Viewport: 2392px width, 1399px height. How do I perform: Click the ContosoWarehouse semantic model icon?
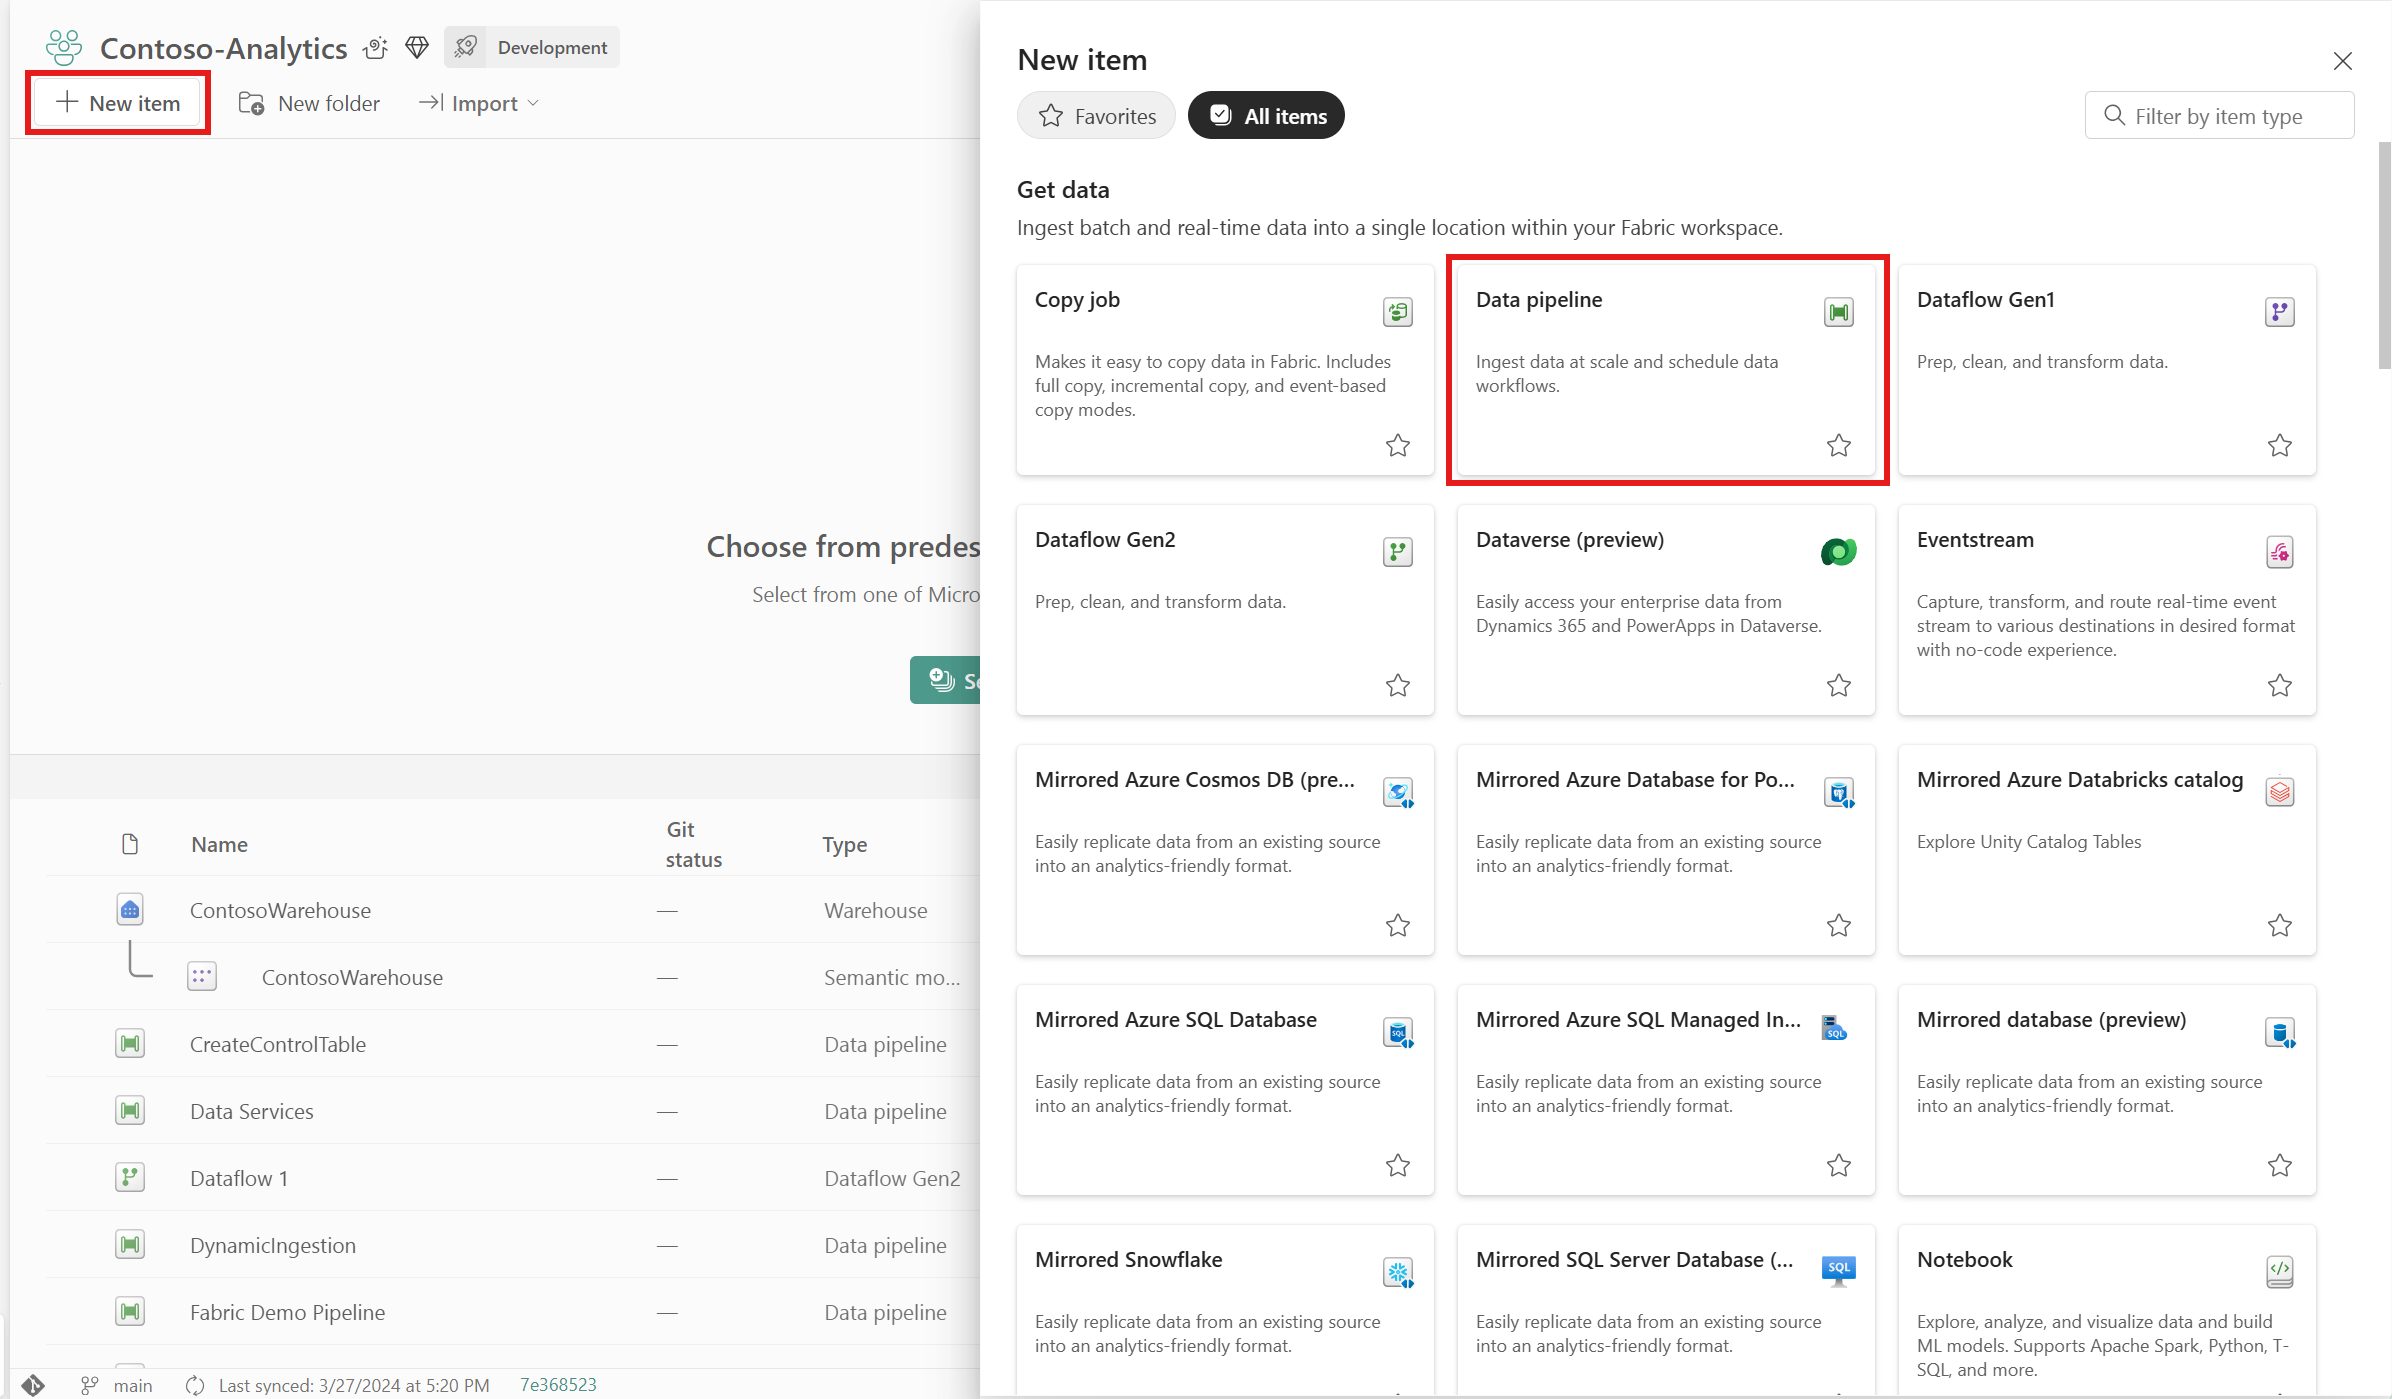202,976
